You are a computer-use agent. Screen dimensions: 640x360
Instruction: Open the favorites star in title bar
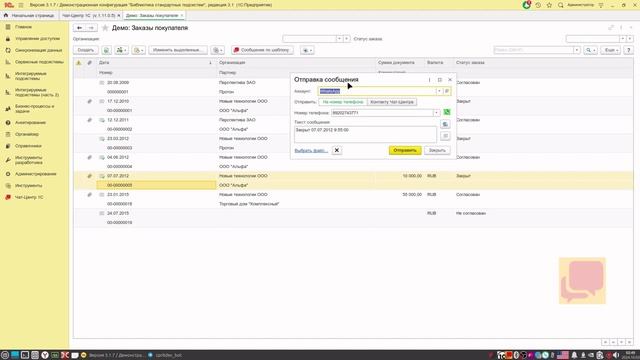pyautogui.click(x=549, y=5)
